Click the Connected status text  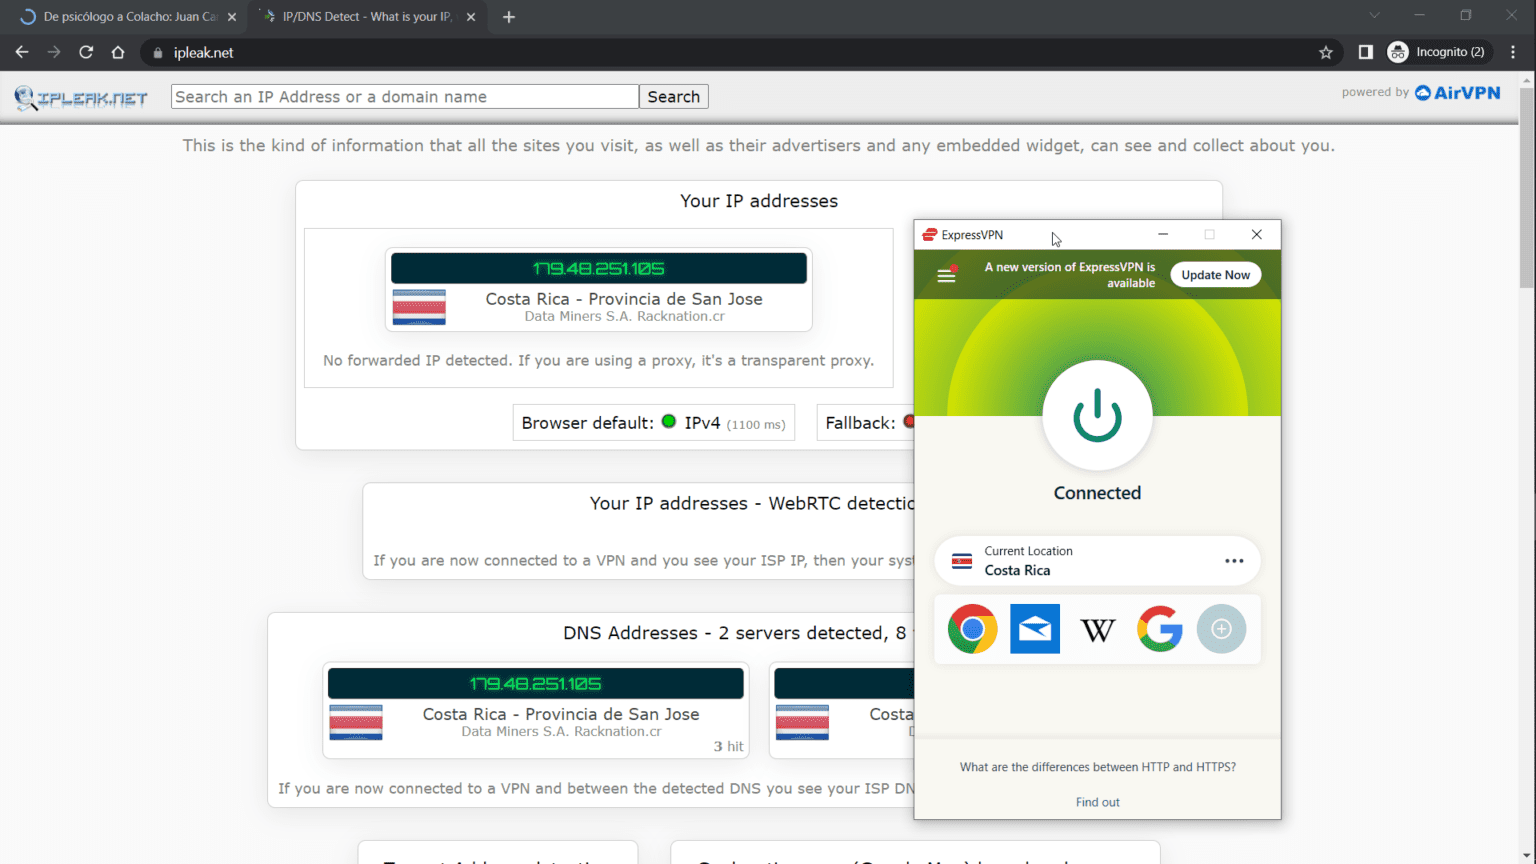point(1097,493)
